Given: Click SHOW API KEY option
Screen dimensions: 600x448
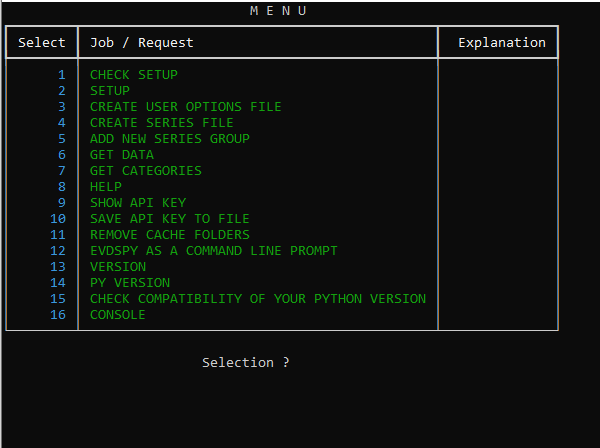Looking at the screenshot, I should click(x=138, y=203).
